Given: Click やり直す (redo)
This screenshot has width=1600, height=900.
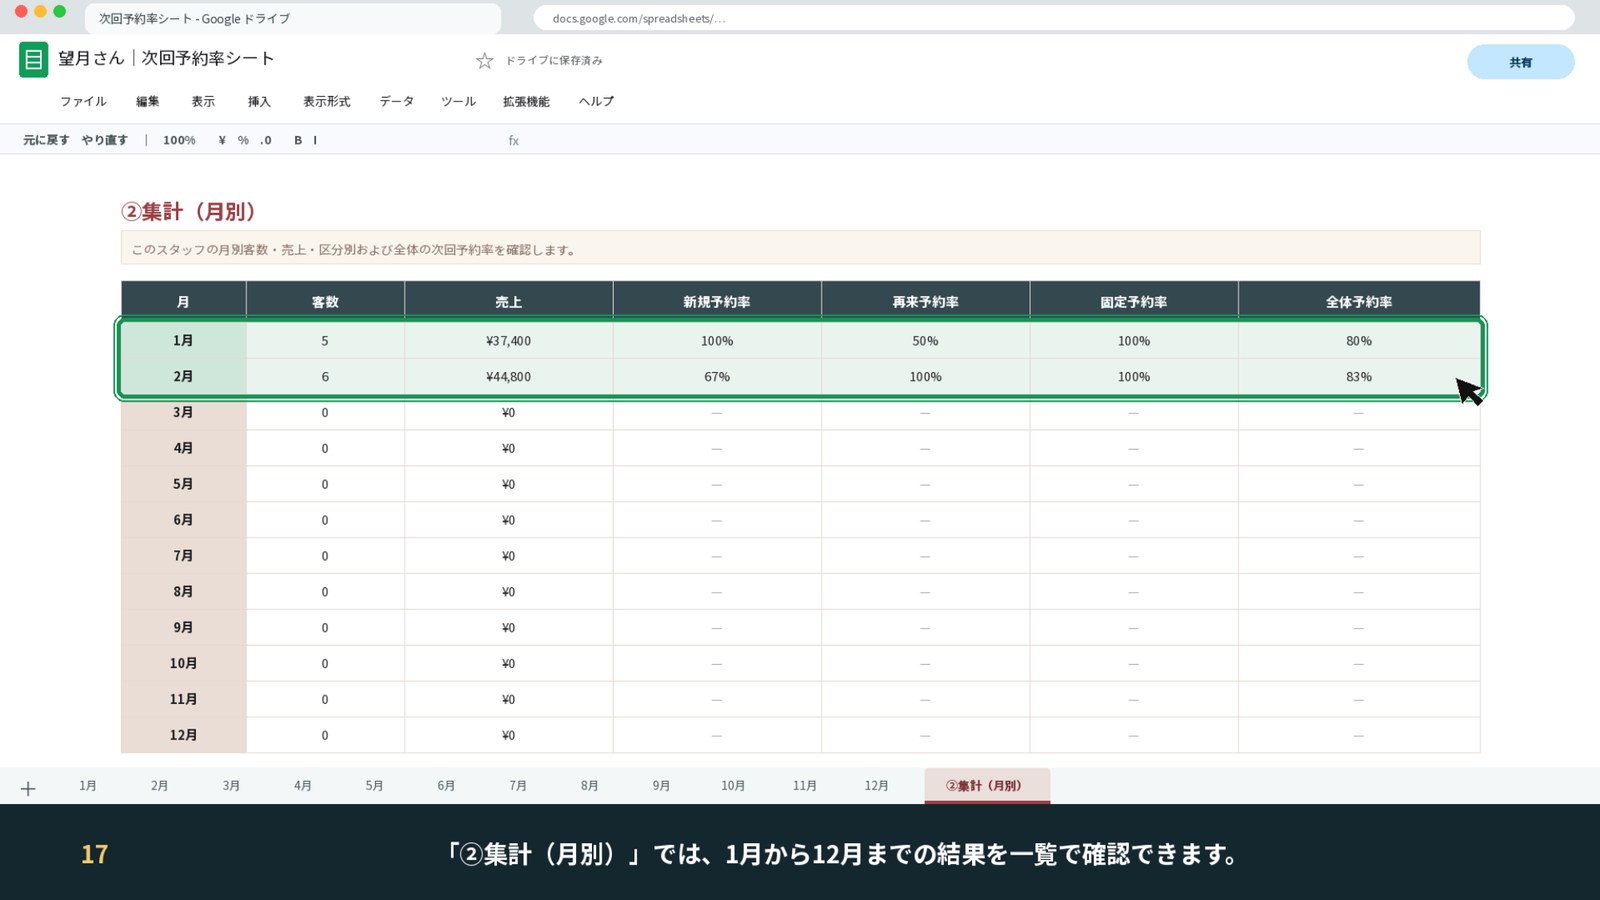Looking at the screenshot, I should click(x=105, y=140).
